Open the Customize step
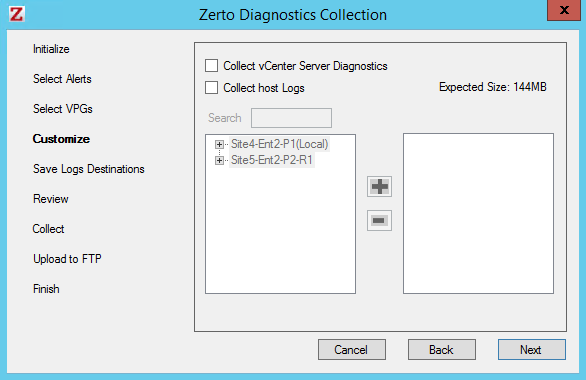This screenshot has height=380, width=586. (61, 139)
